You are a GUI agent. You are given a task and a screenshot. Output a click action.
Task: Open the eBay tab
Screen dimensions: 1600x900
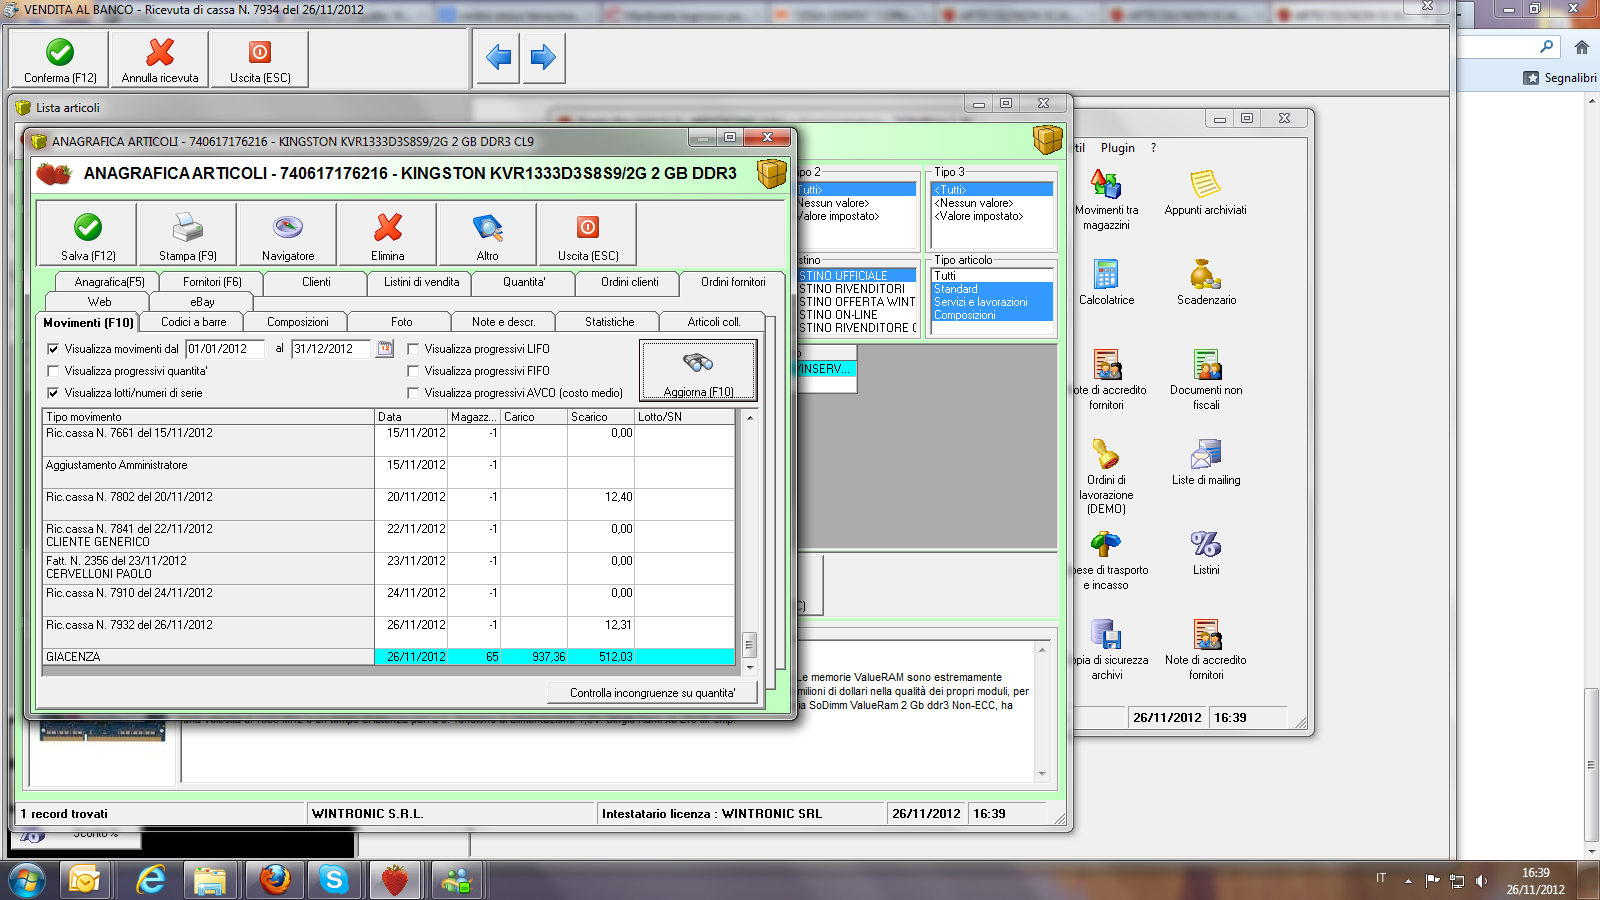pos(202,302)
